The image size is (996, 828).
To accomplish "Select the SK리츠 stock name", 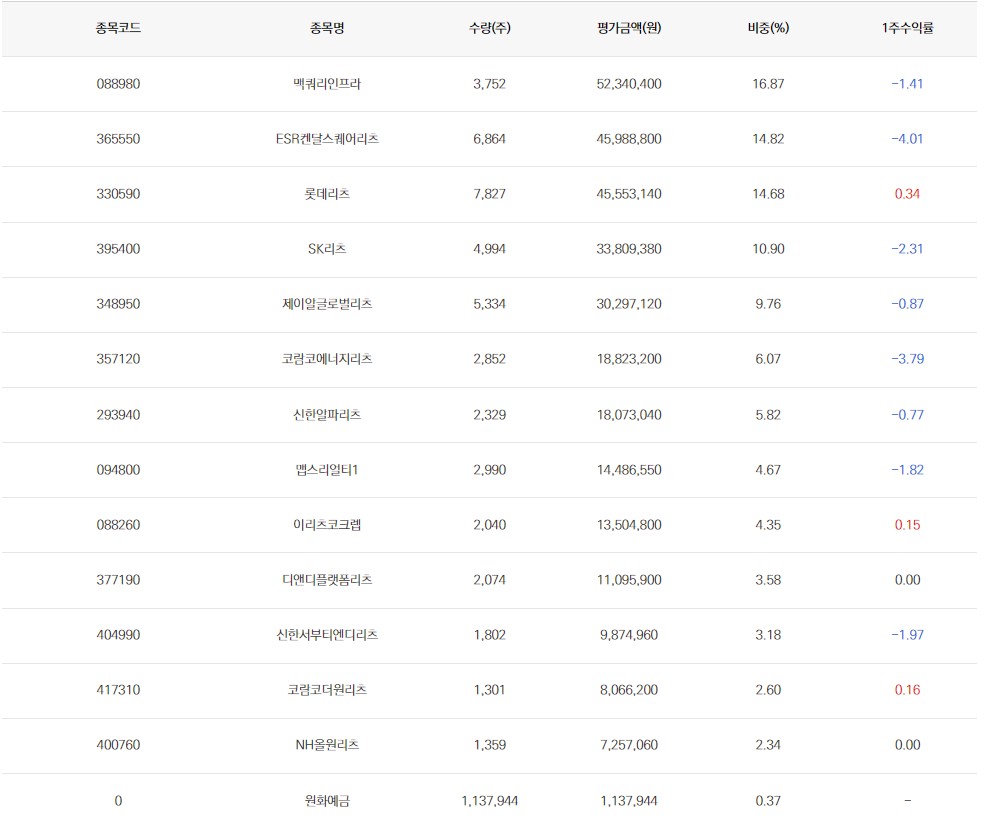I will (x=327, y=249).
